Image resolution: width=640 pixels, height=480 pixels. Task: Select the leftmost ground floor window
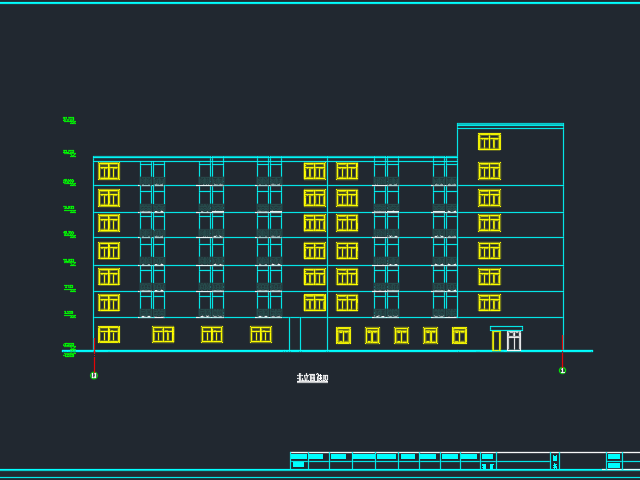coord(109,334)
